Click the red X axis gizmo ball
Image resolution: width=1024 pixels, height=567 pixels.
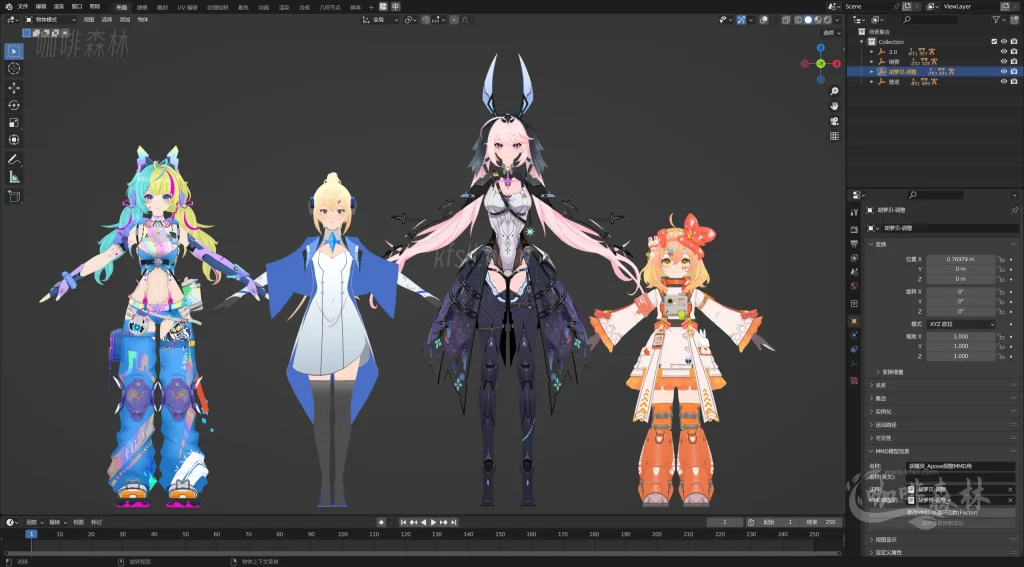pos(837,63)
